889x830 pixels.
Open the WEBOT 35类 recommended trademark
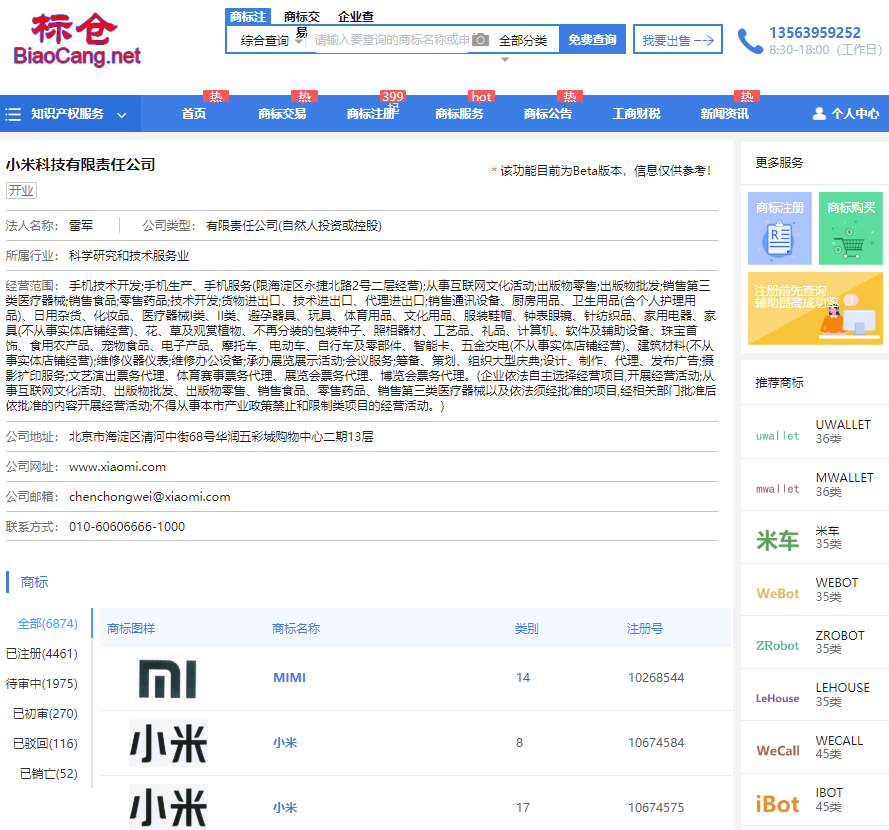[x=837, y=589]
